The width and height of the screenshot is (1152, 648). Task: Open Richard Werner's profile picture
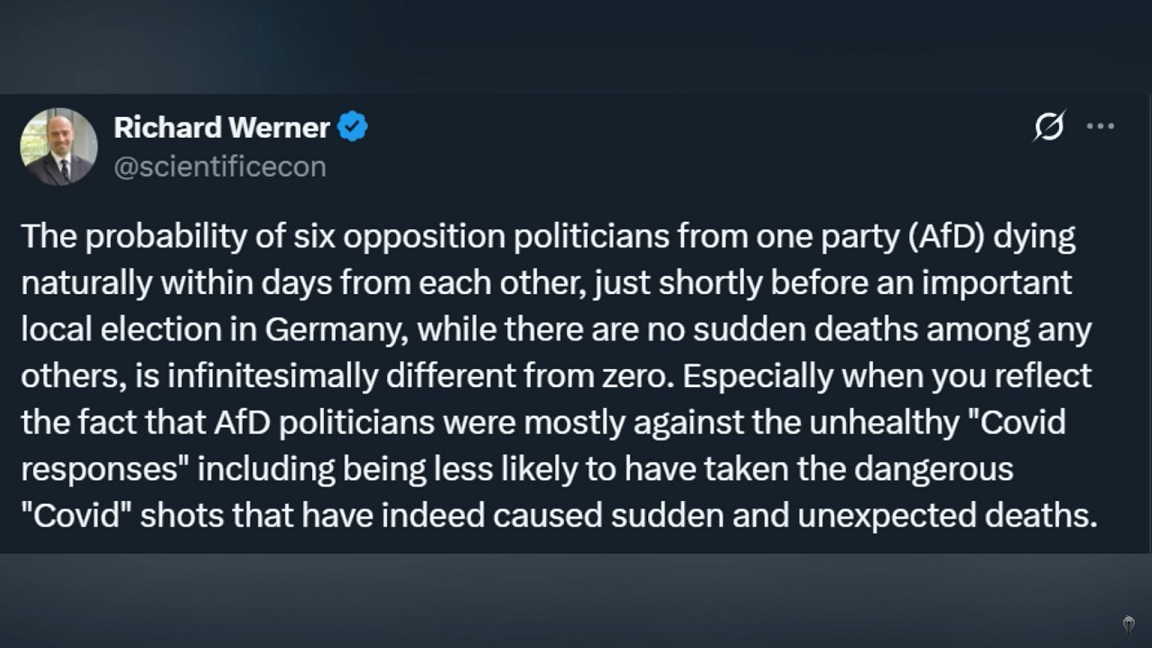[x=59, y=146]
